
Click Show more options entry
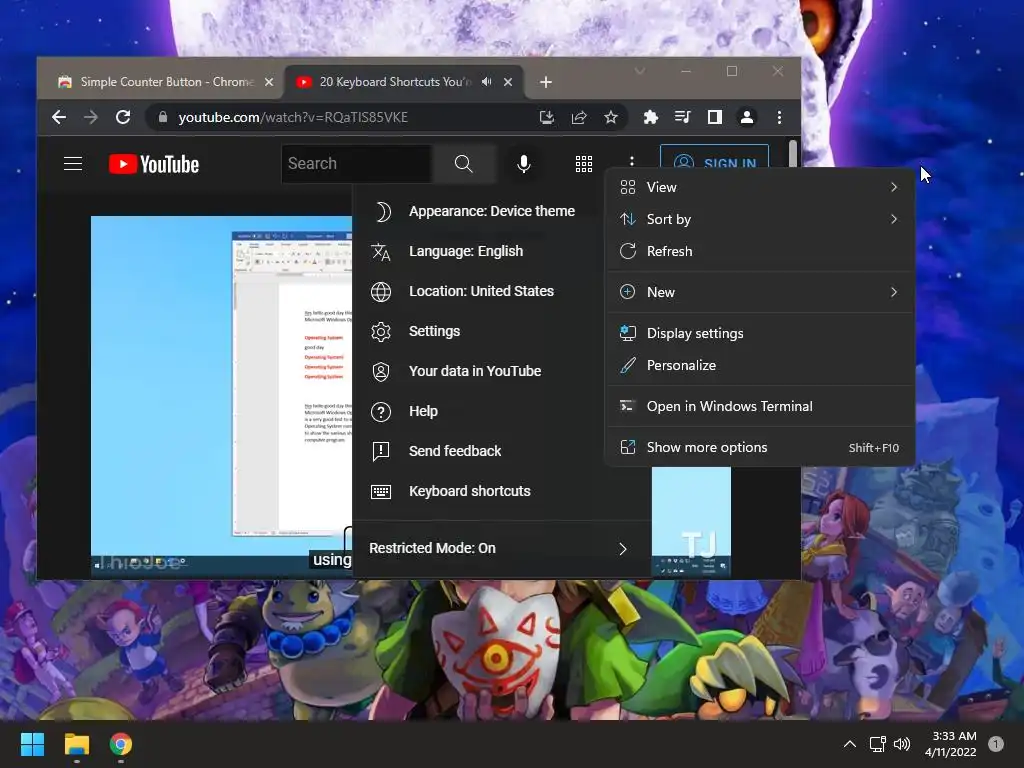760,447
